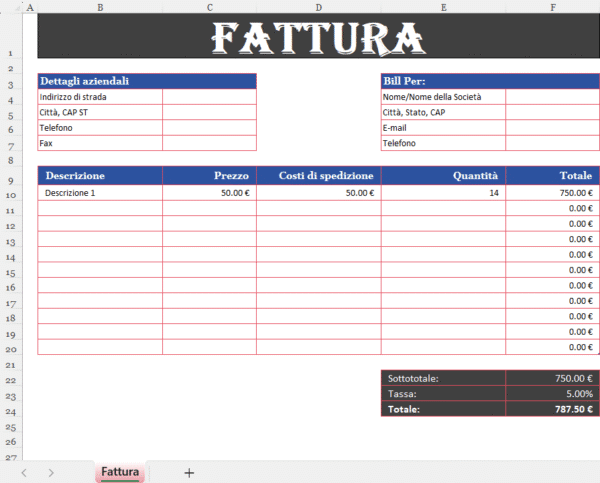This screenshot has width=600, height=483.
Task: Select column B header
Action: pos(100,7)
